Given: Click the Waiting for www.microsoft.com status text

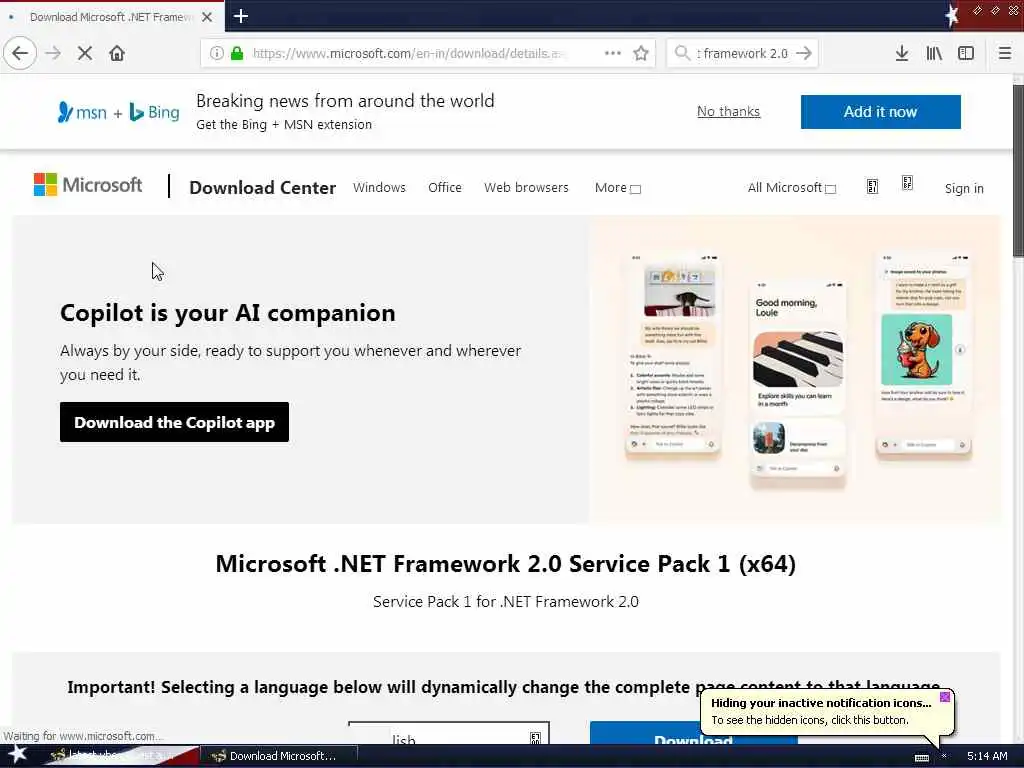Looking at the screenshot, I should [83, 736].
